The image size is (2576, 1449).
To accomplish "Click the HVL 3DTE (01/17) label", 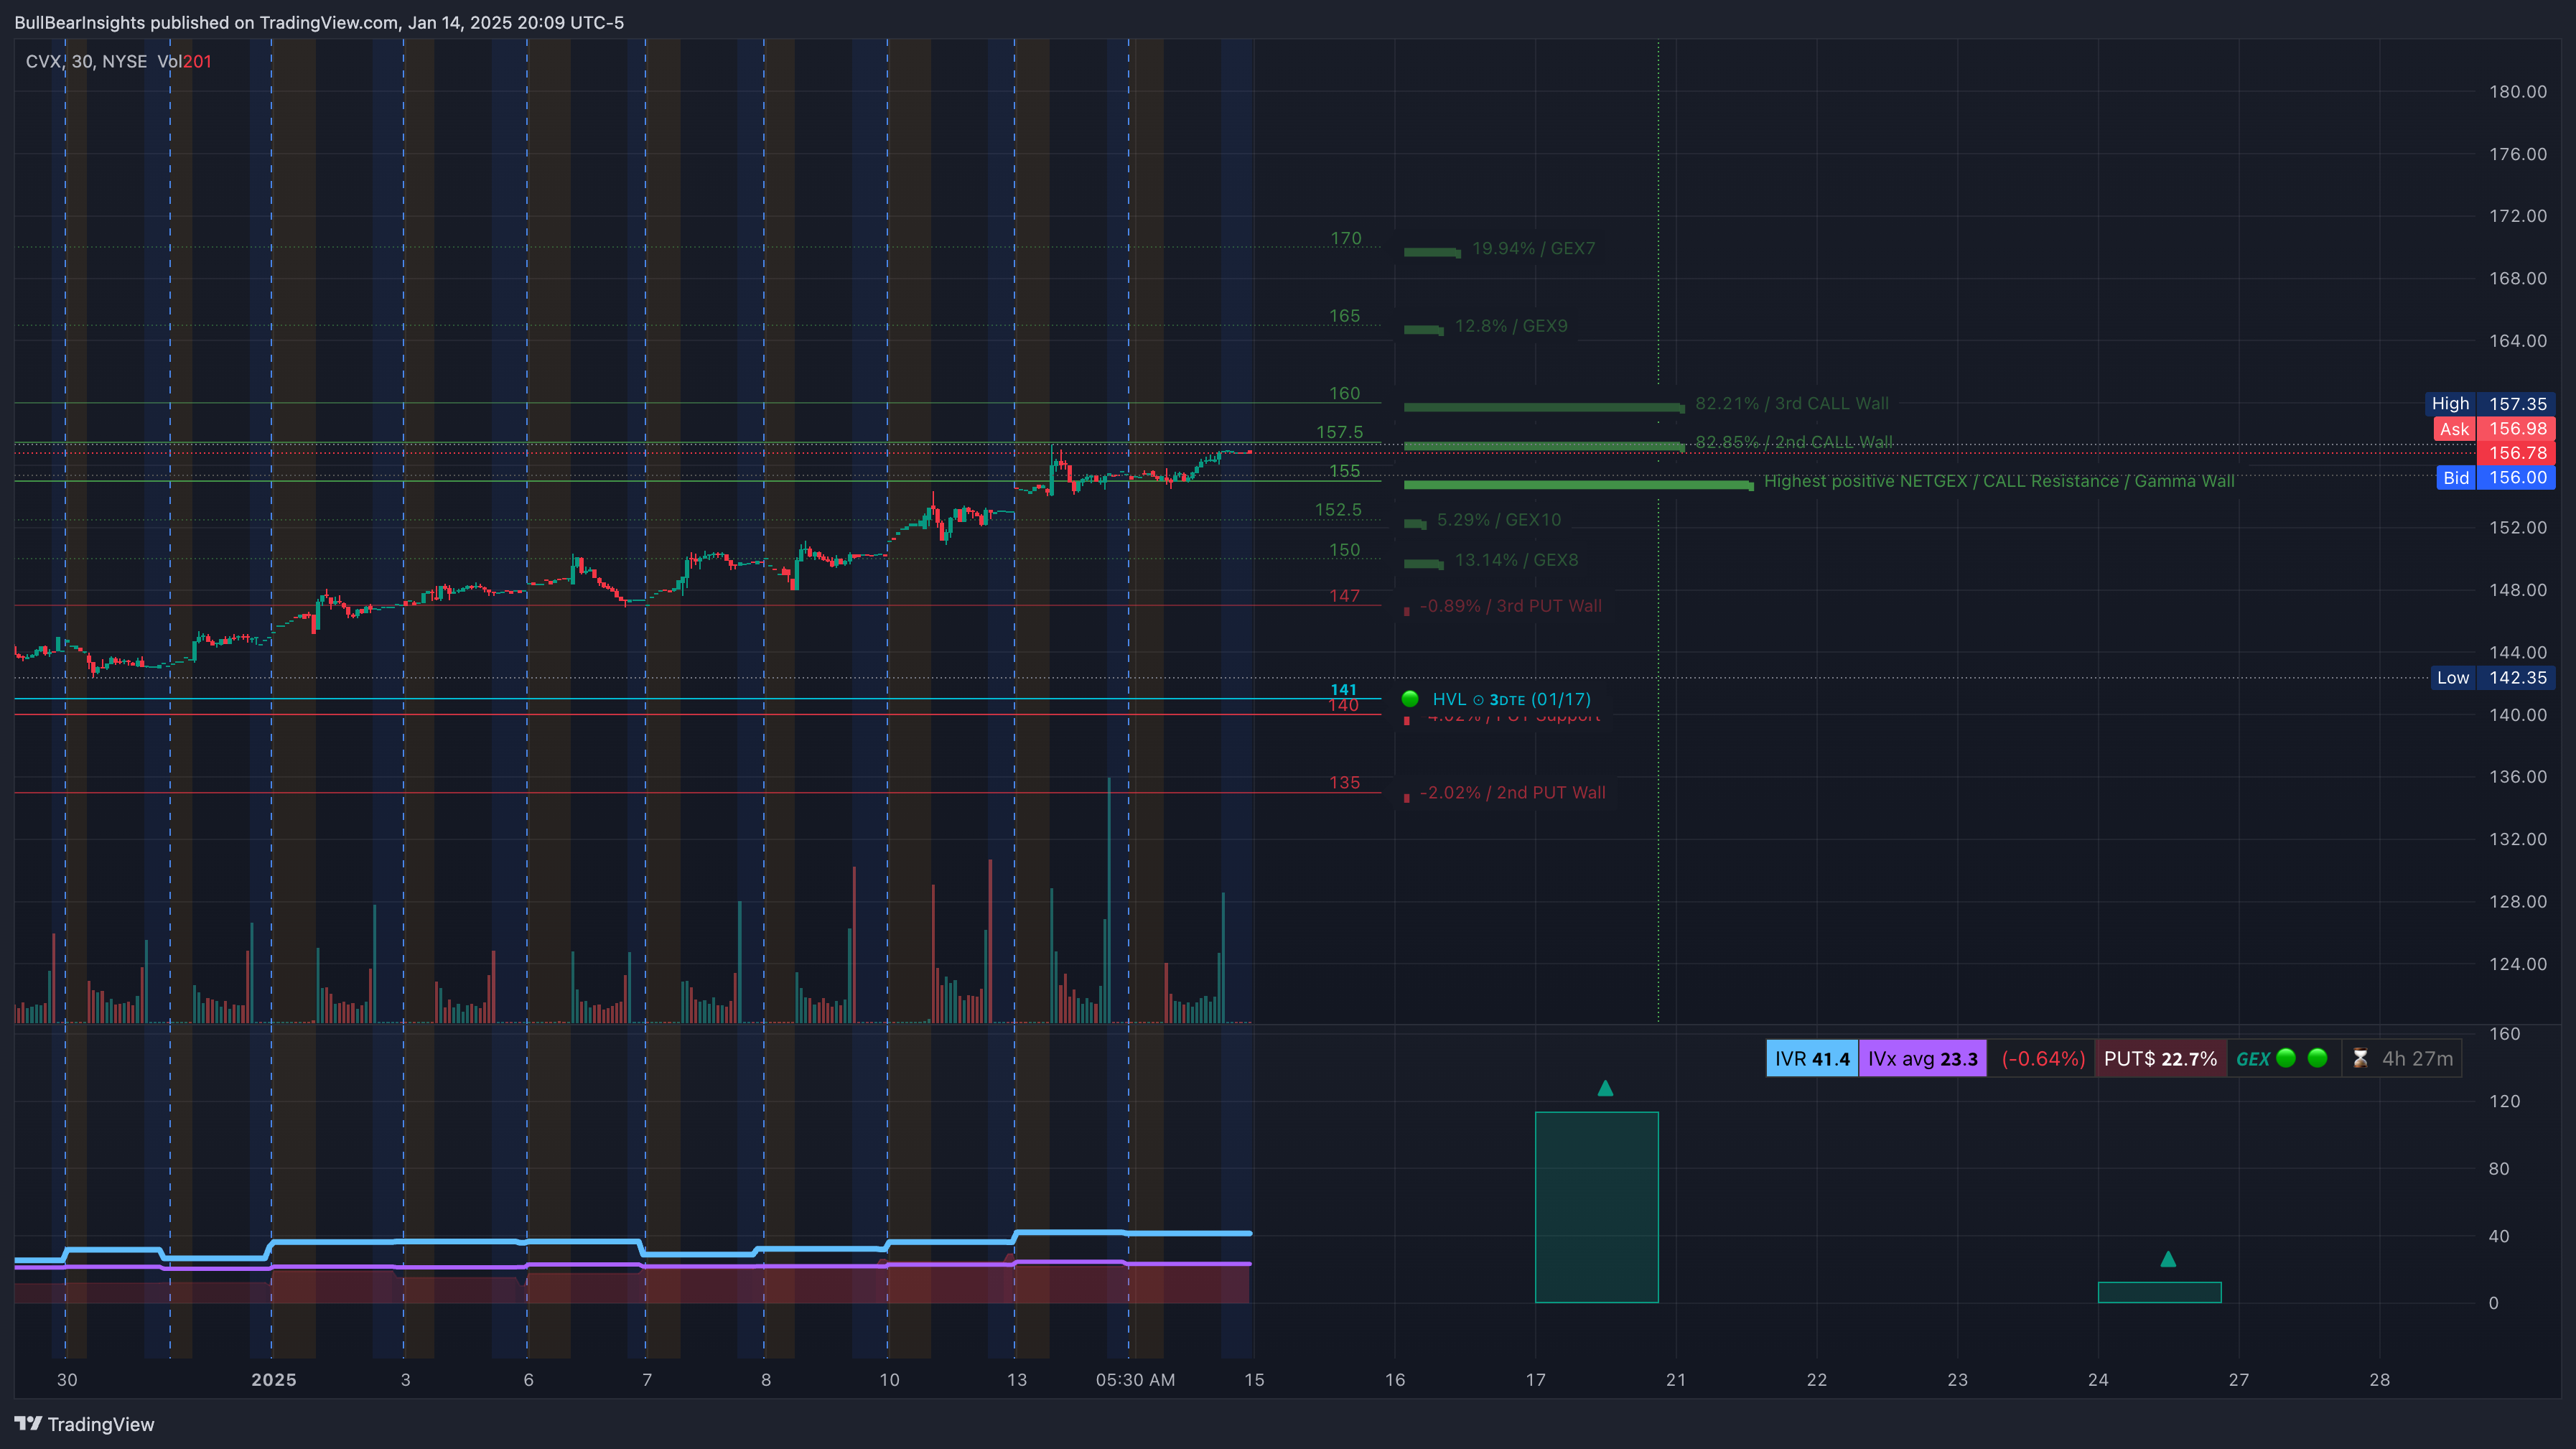I will pos(1511,699).
